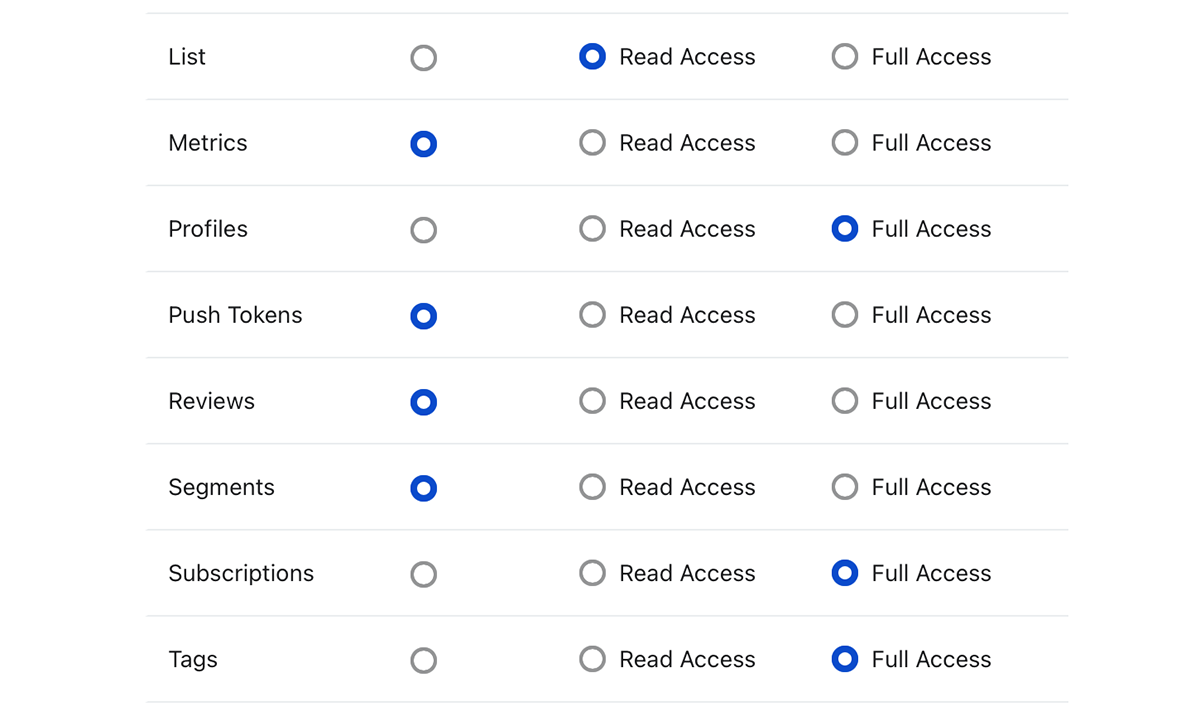This screenshot has width=1200, height=716.
Task: Select Read Access in the Segments row
Action: [x=593, y=487]
